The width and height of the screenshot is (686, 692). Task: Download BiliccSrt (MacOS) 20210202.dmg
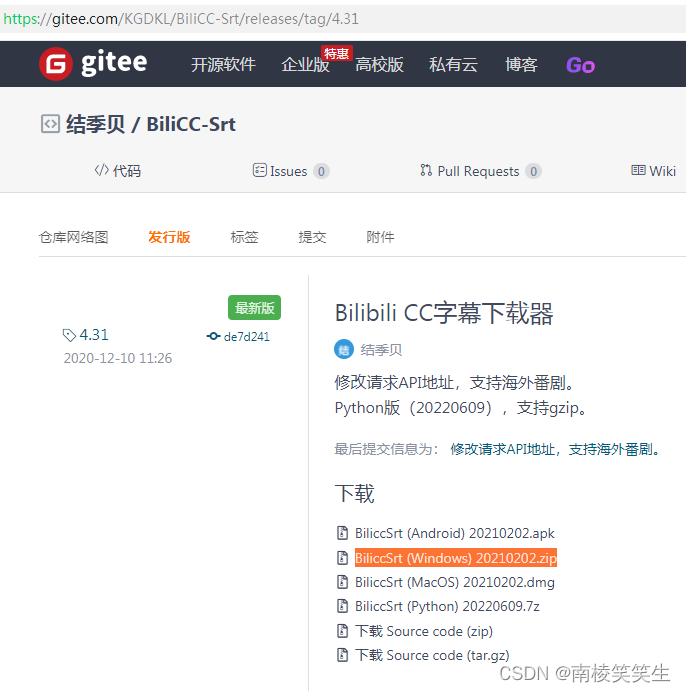(455, 582)
